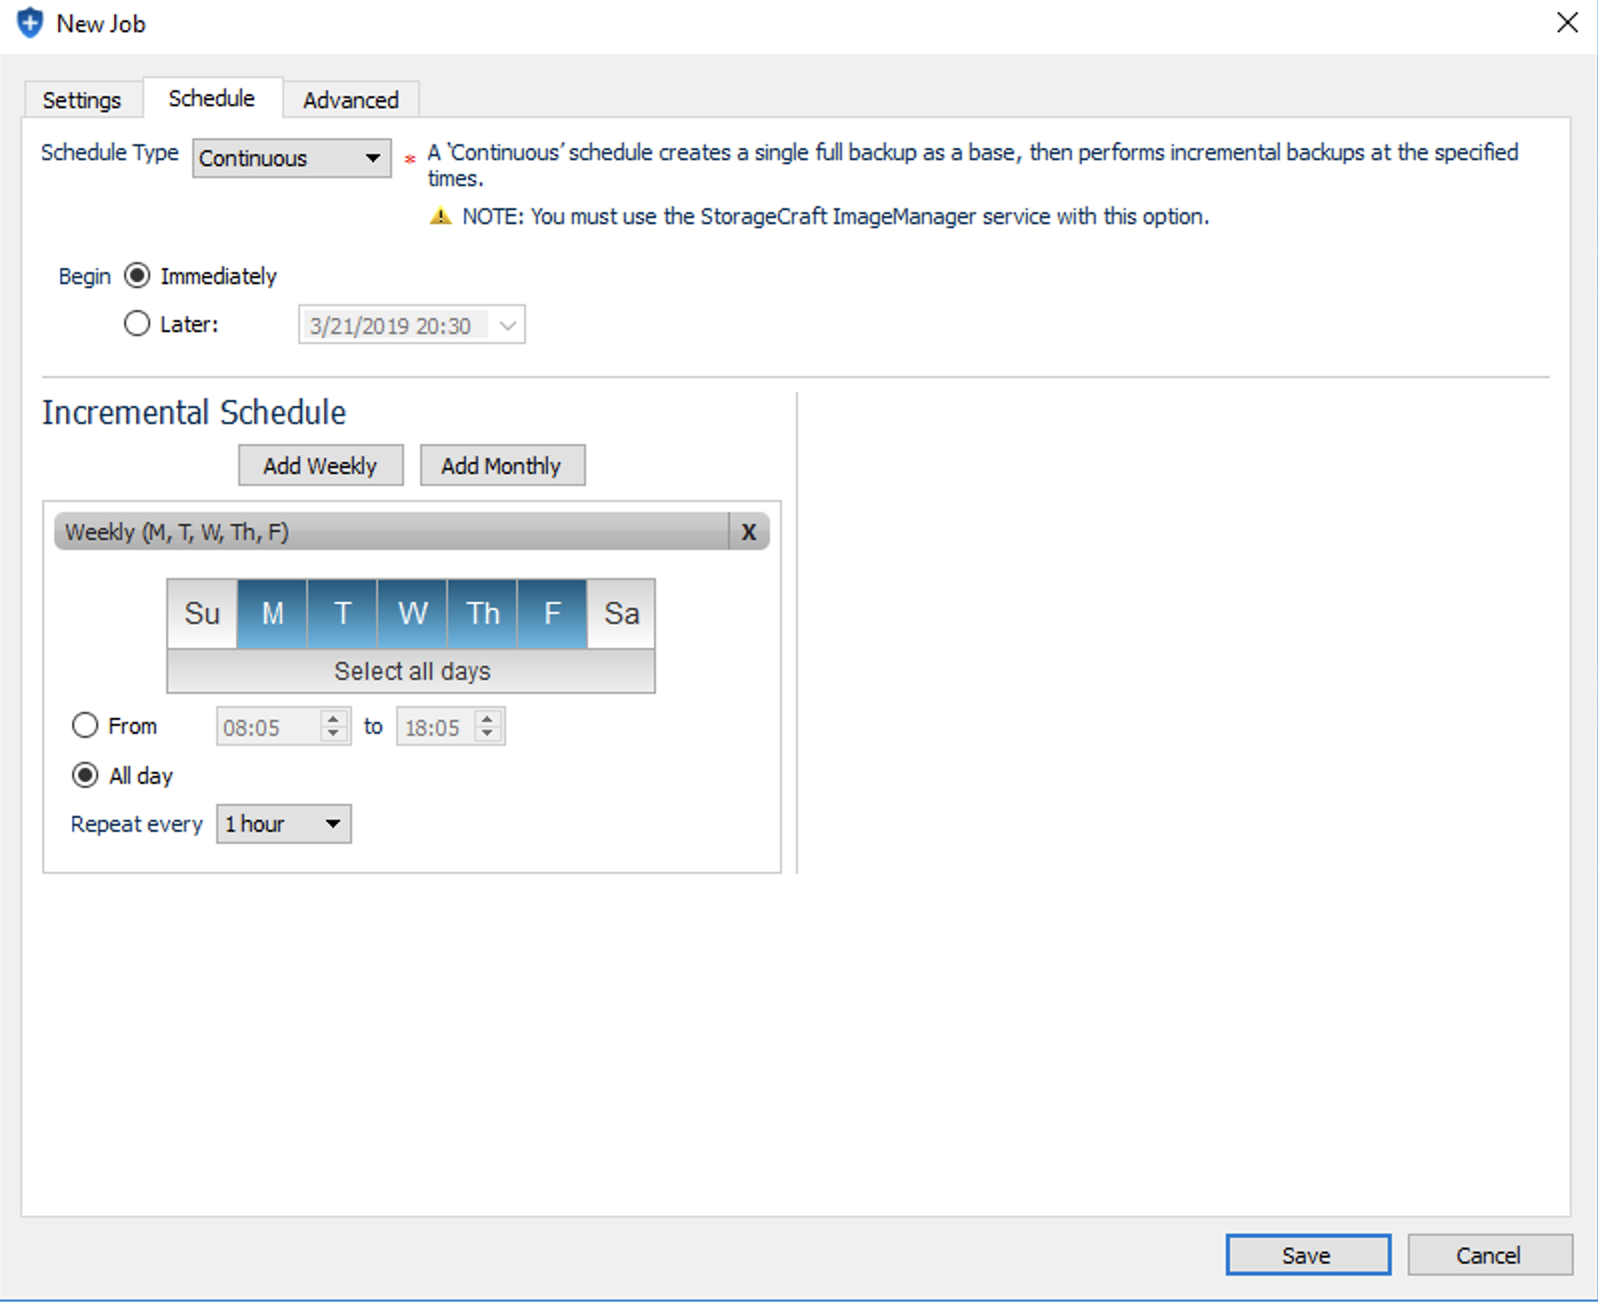Click the 'Continuous' schedule description text
Viewport: 1598px width, 1302px height.
click(x=973, y=165)
